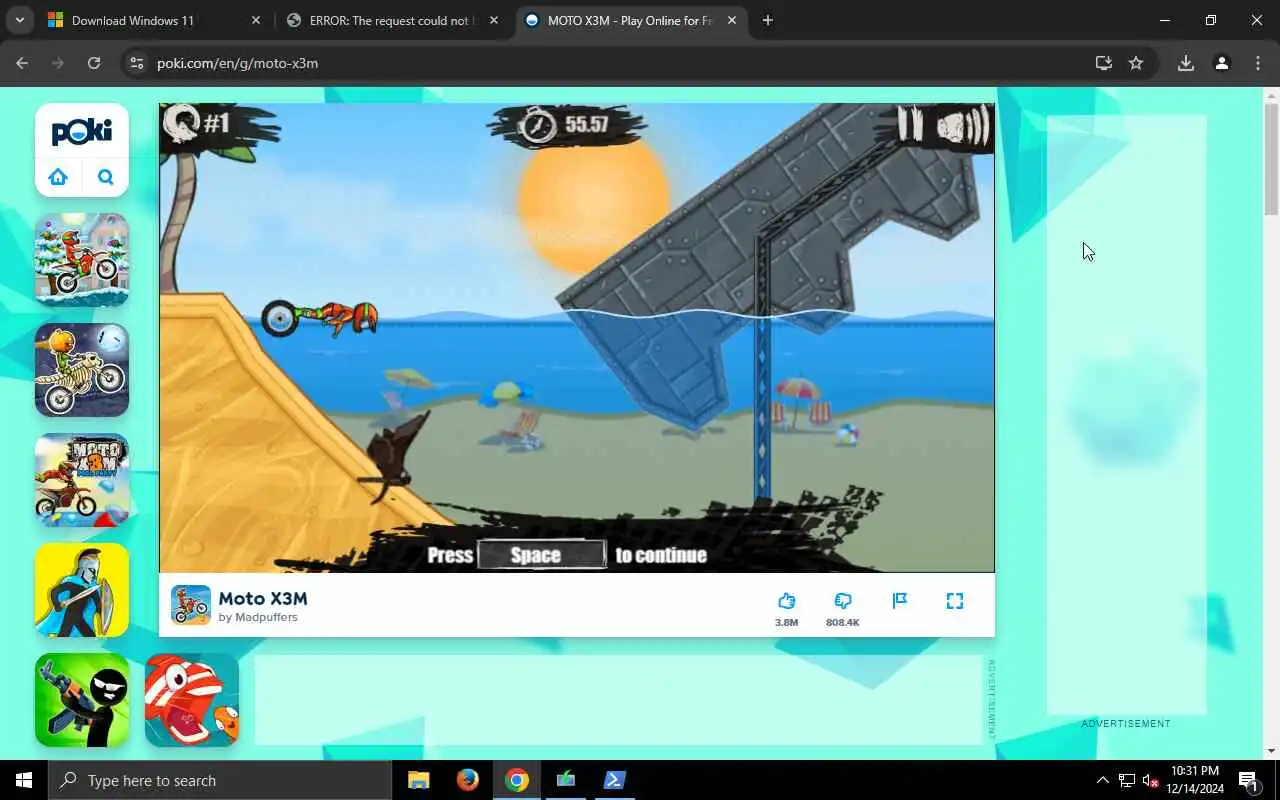Open the stickman gun game thumbnail

pos(82,700)
